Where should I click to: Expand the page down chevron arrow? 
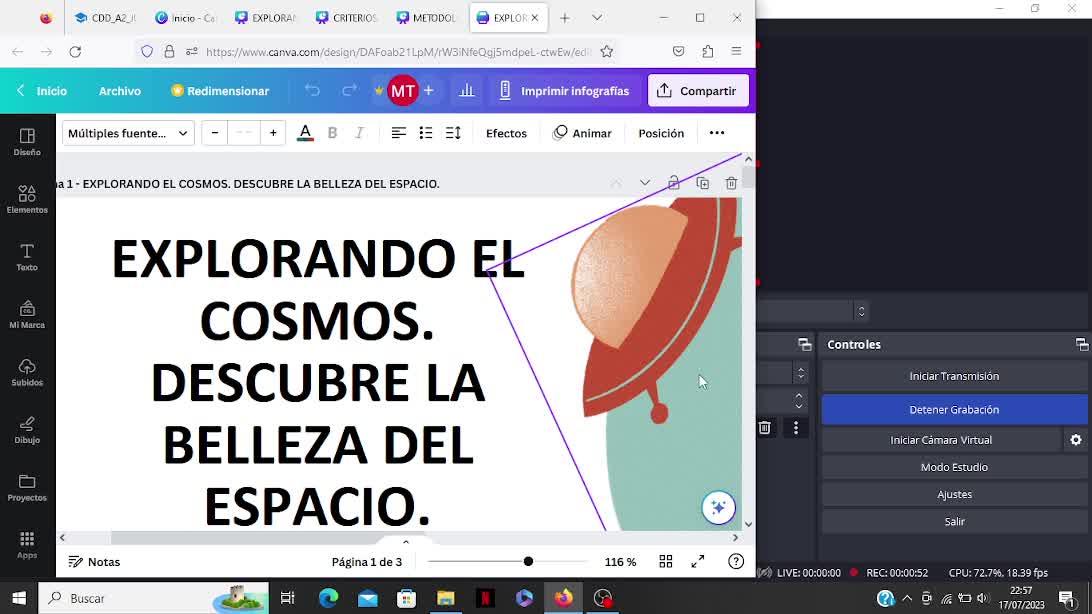[645, 183]
